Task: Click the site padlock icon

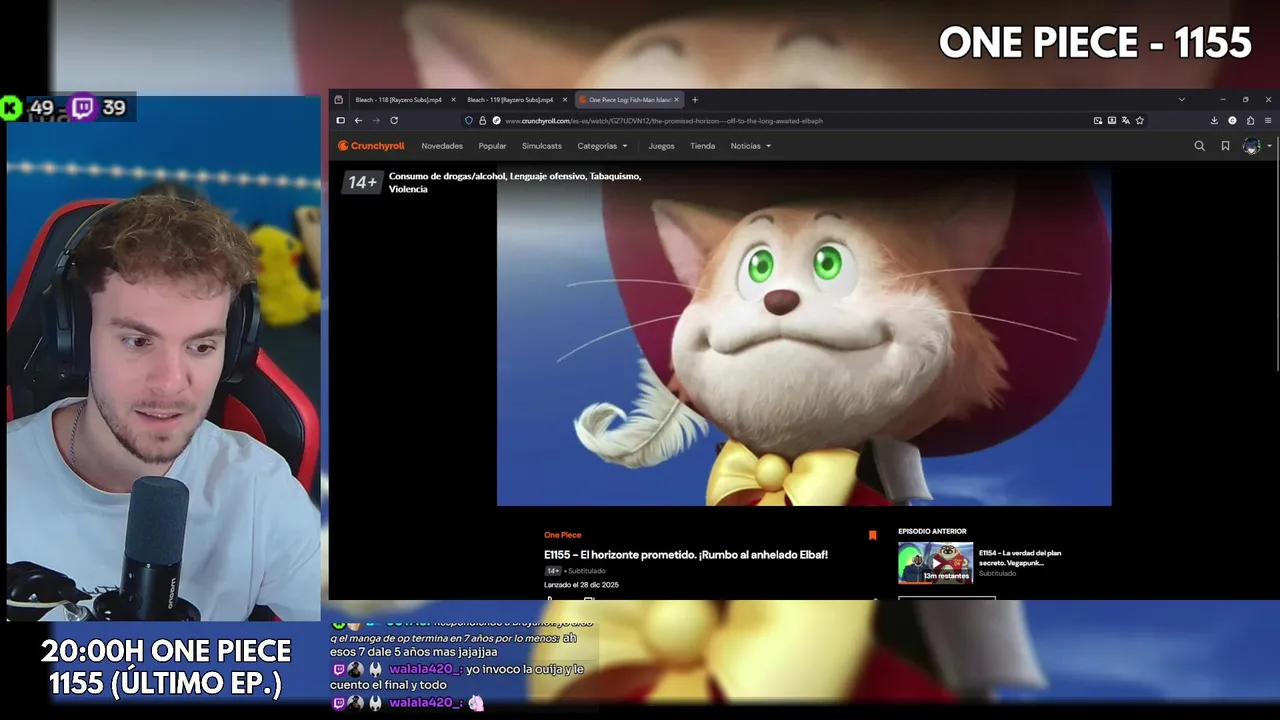Action: tap(482, 121)
